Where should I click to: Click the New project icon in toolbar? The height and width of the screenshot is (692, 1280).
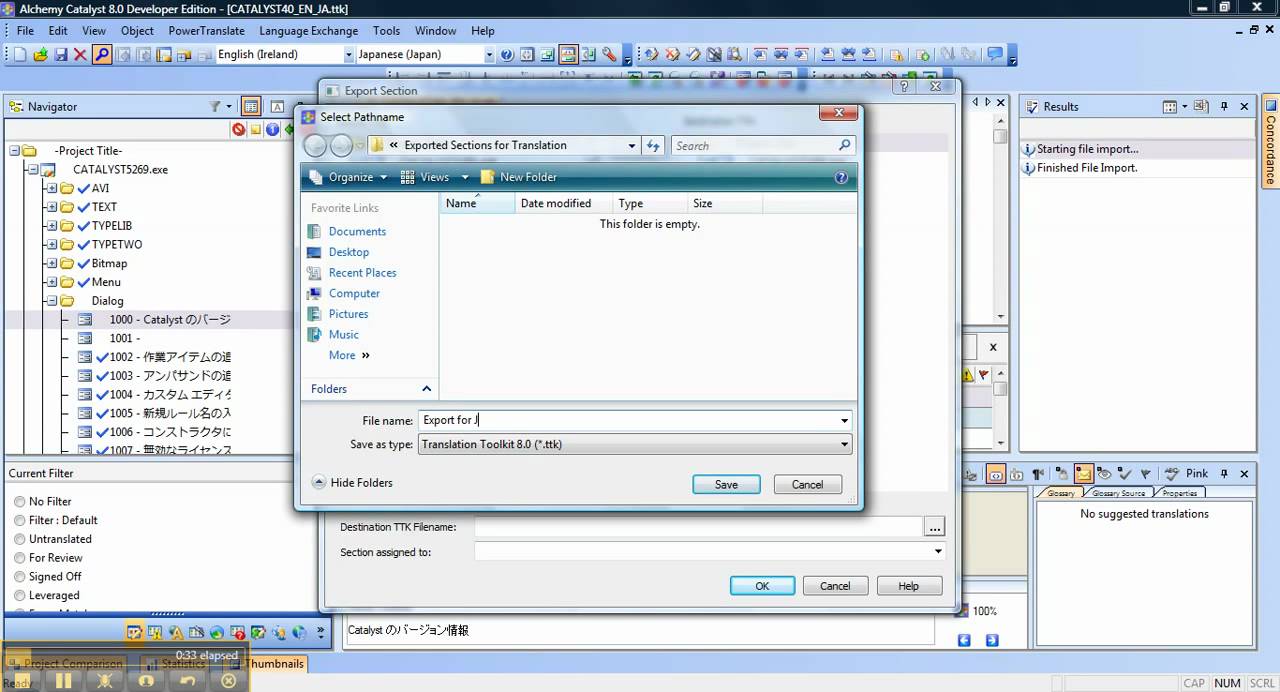click(20, 55)
